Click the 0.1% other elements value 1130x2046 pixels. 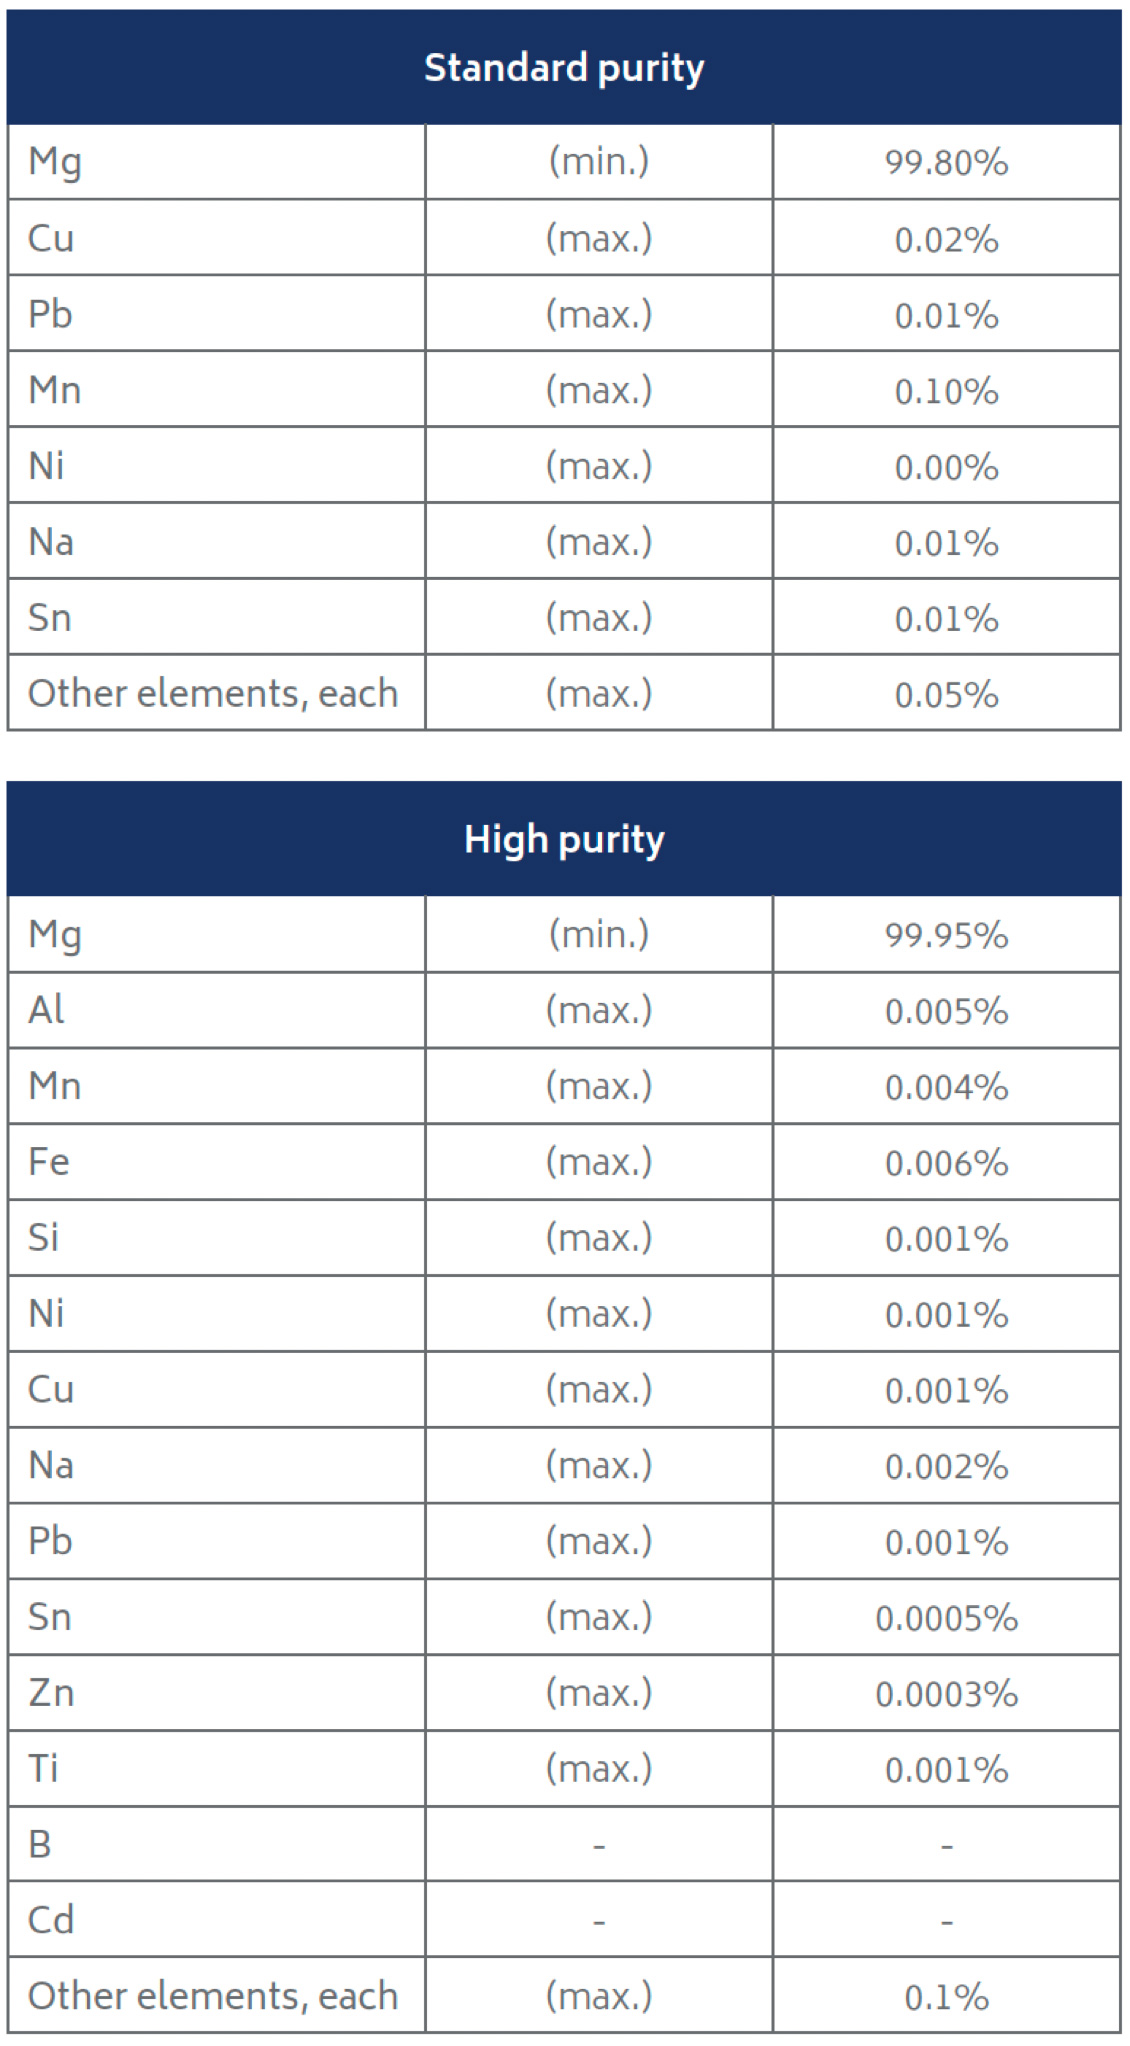[x=946, y=1998]
